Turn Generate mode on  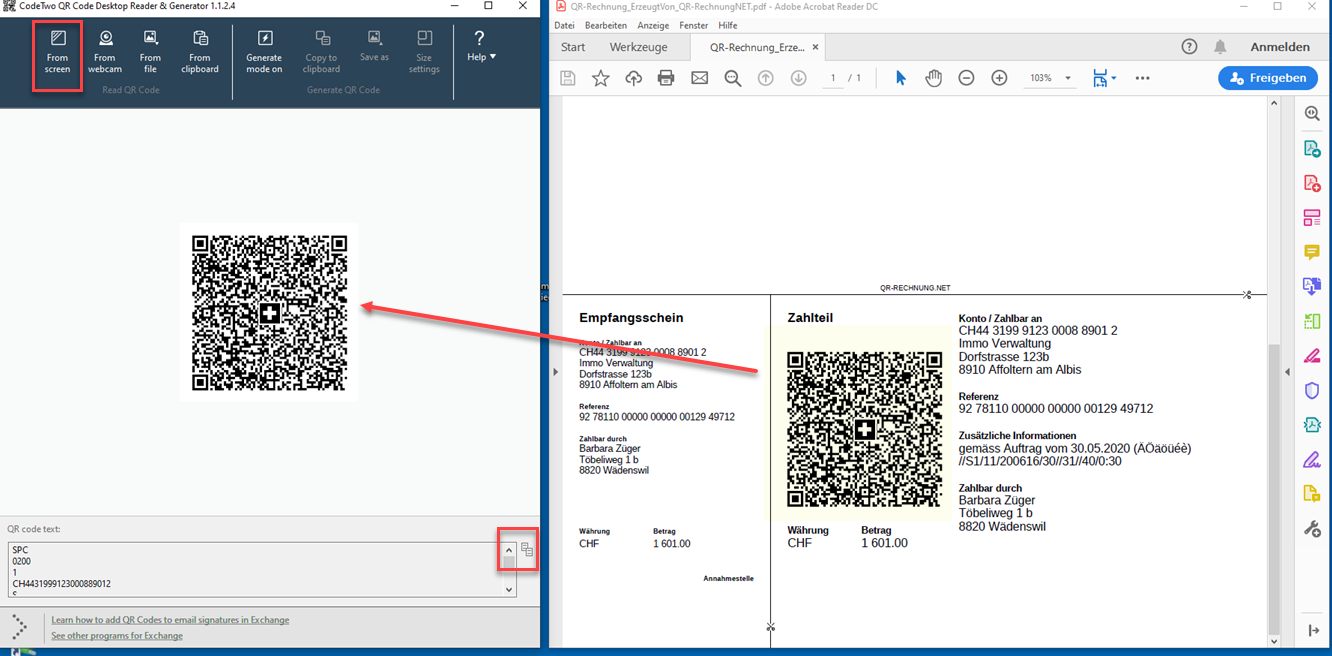264,52
